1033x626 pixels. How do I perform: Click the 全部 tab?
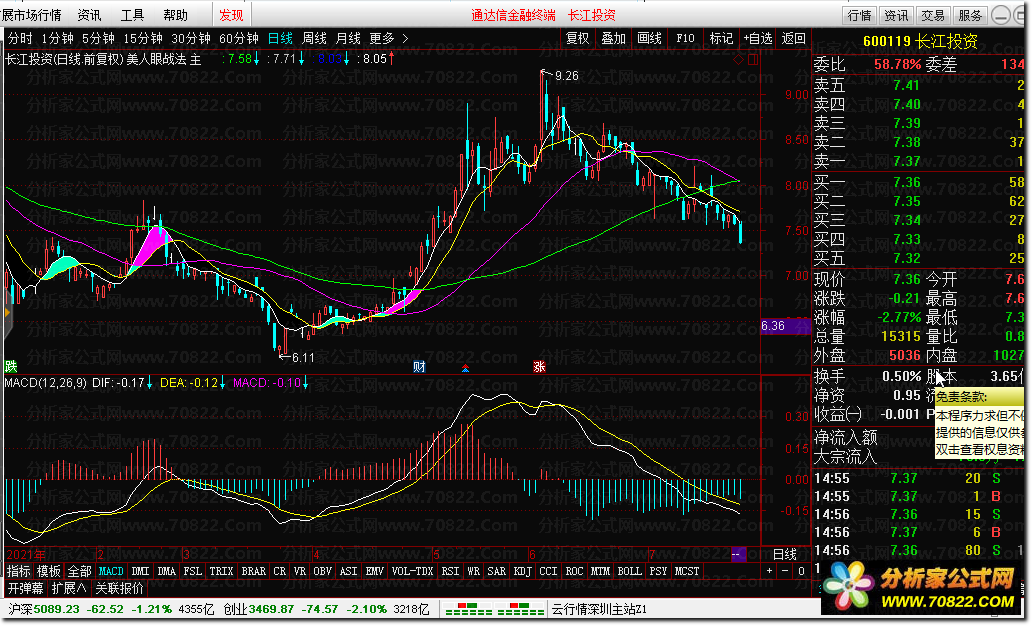tap(80, 571)
